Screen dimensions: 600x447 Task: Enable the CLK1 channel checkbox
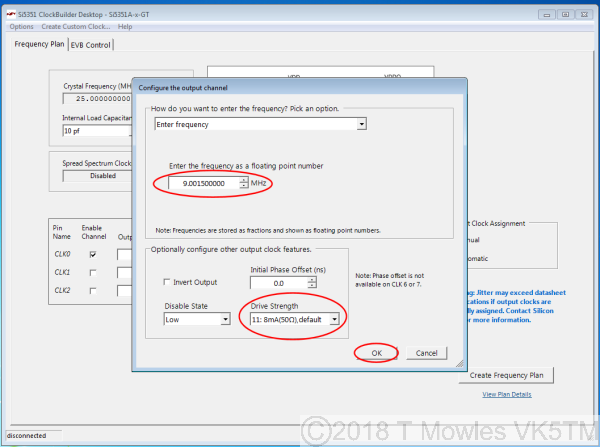tap(93, 271)
